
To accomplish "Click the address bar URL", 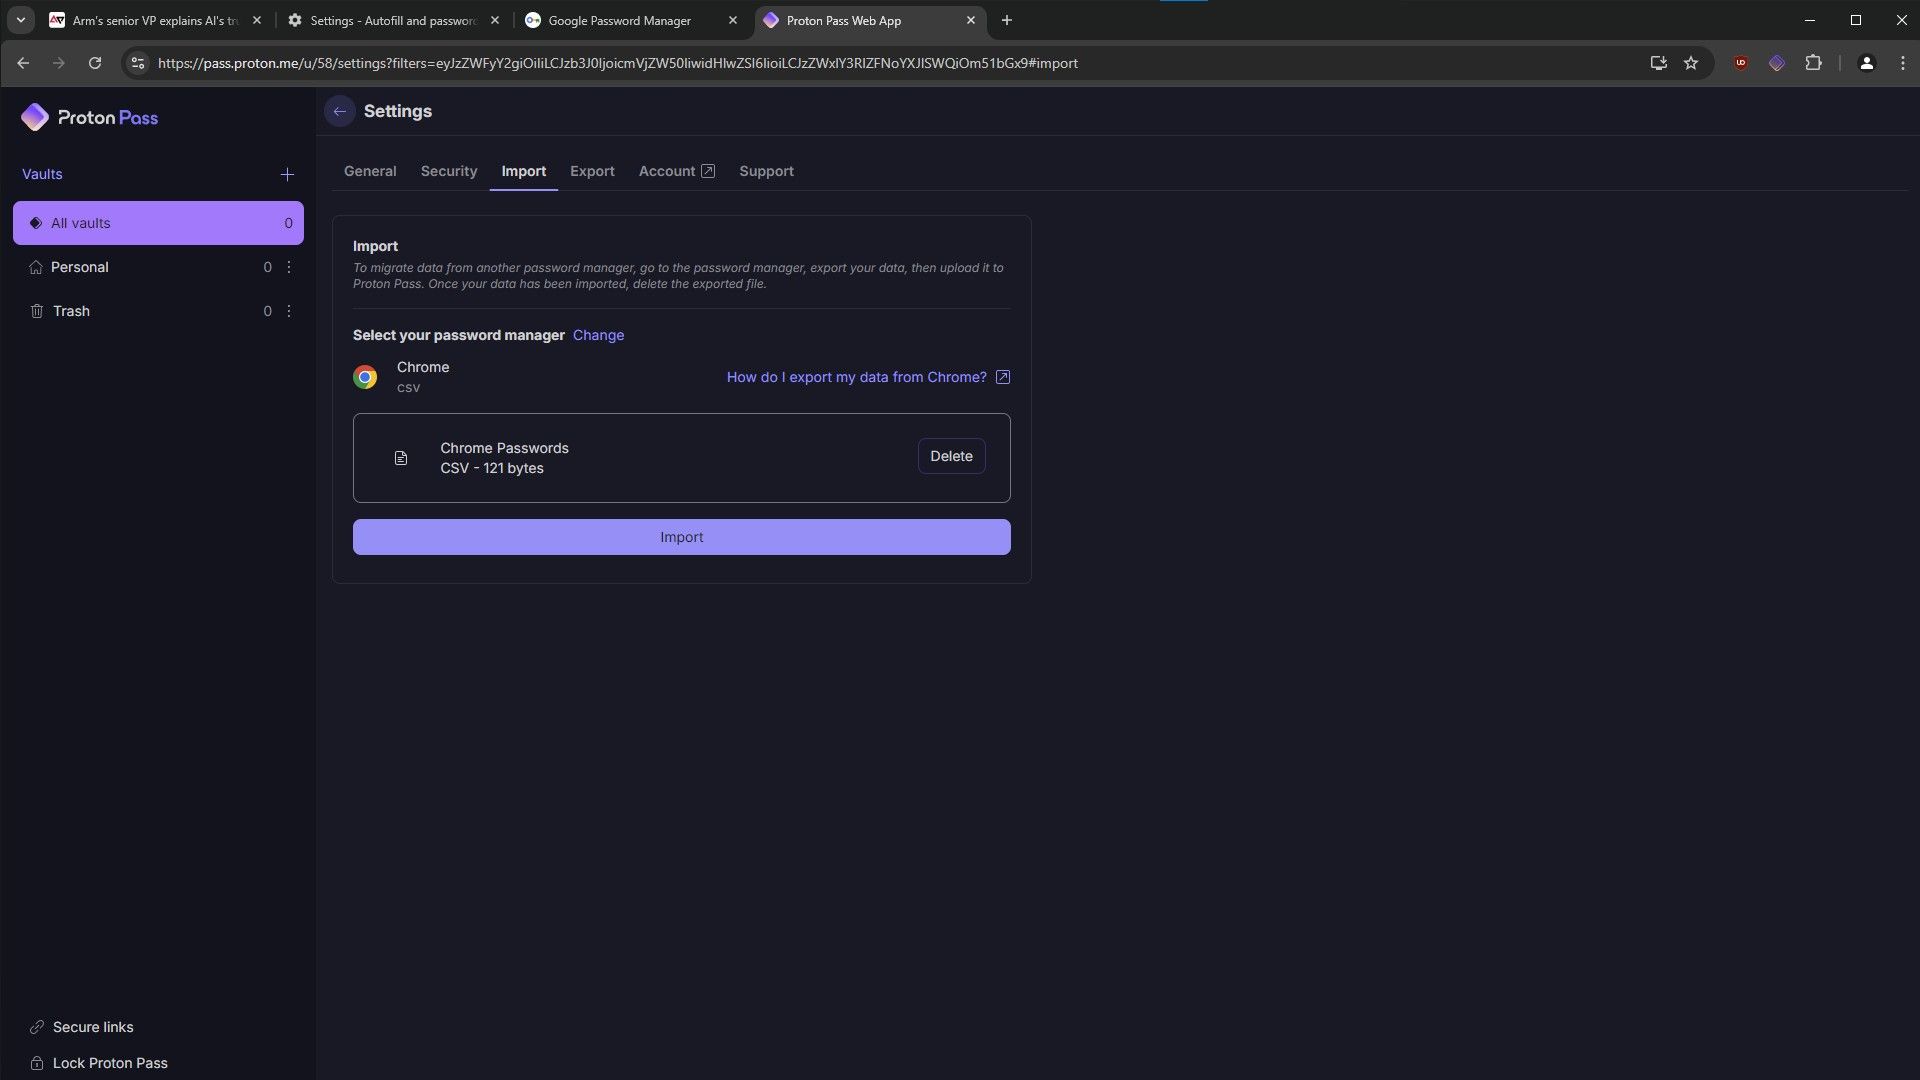I will coord(617,63).
